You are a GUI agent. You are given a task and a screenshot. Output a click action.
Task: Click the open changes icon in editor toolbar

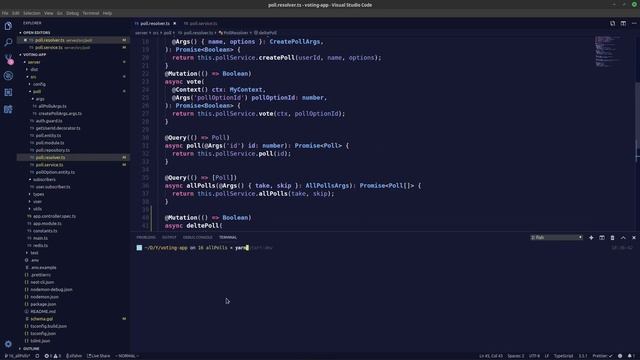coord(612,23)
